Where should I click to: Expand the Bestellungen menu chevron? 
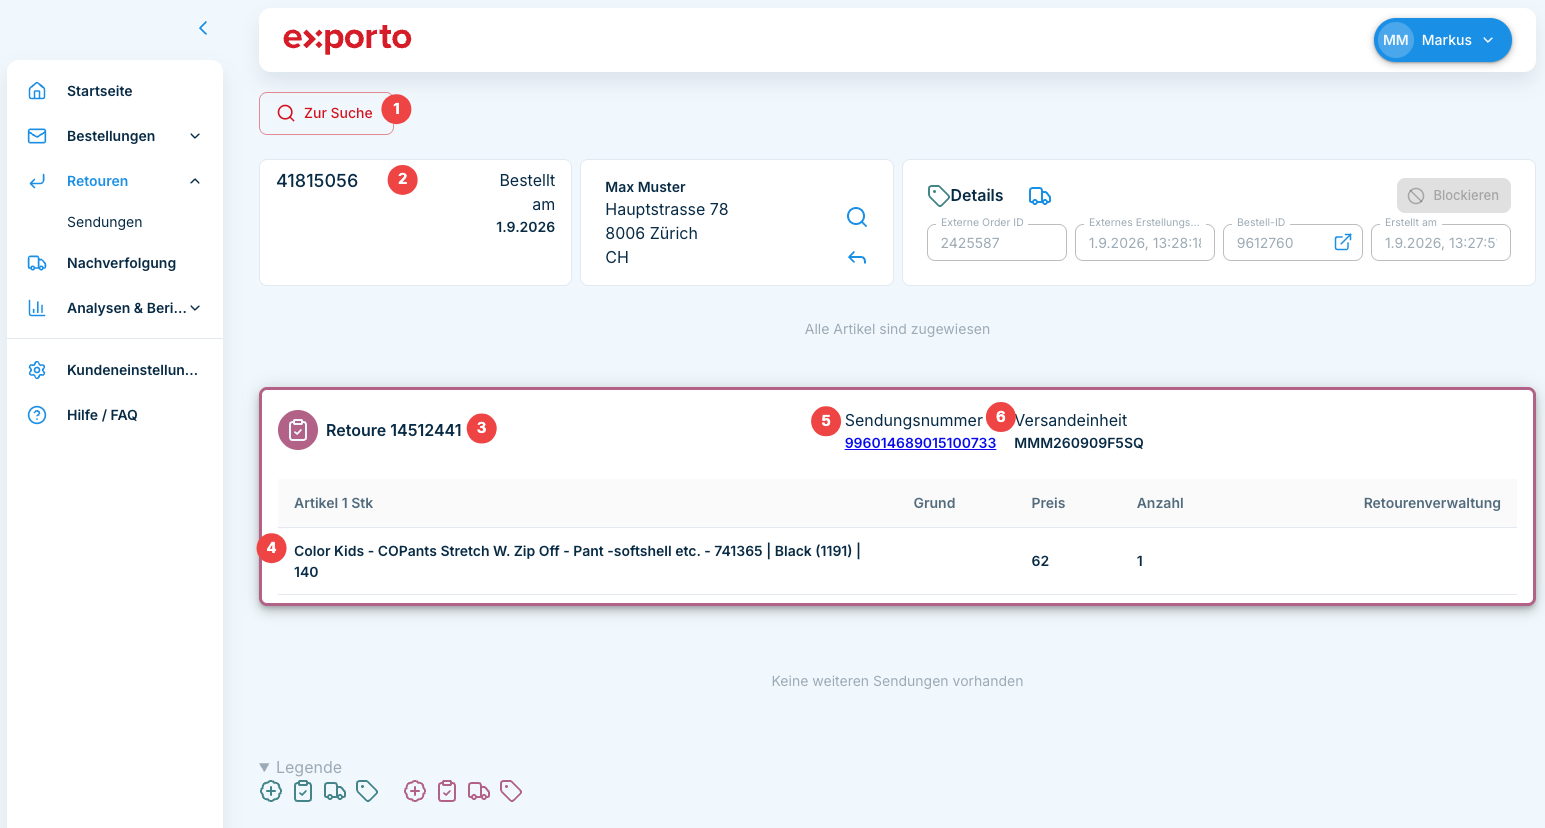coord(195,136)
